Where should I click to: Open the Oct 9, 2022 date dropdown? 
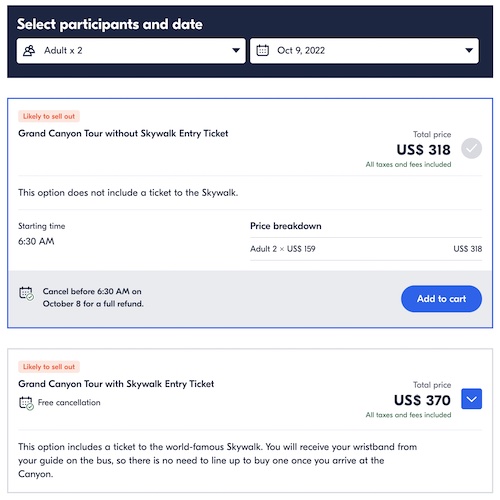click(364, 51)
